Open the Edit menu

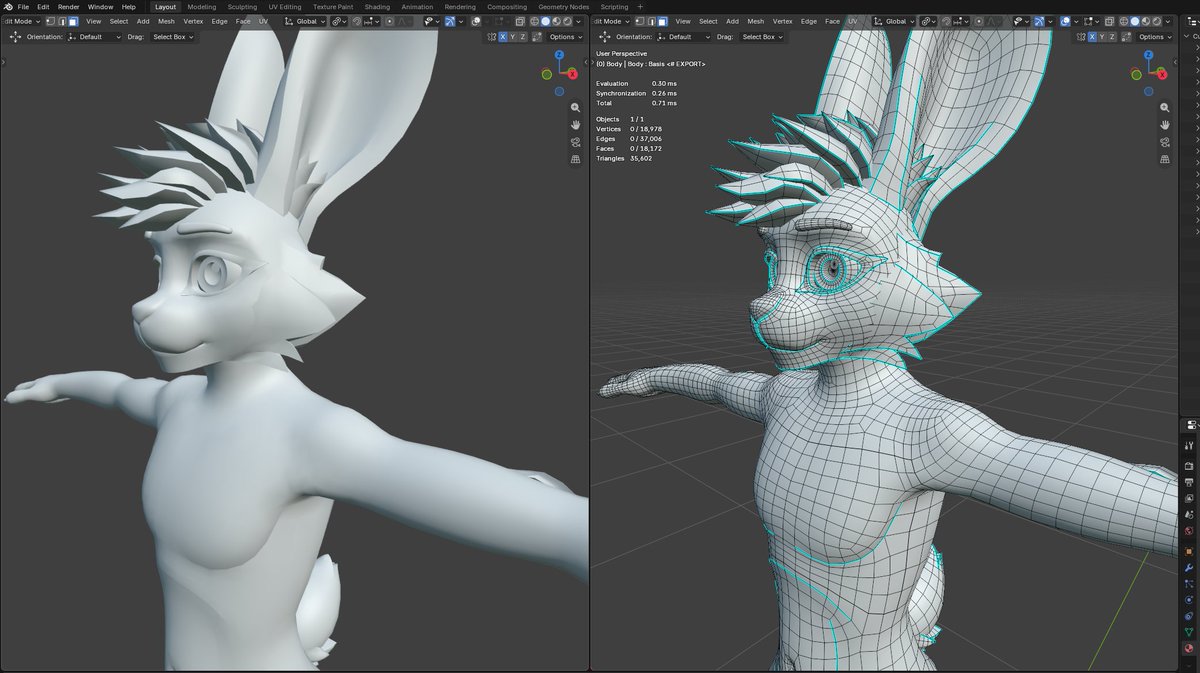pyautogui.click(x=43, y=6)
